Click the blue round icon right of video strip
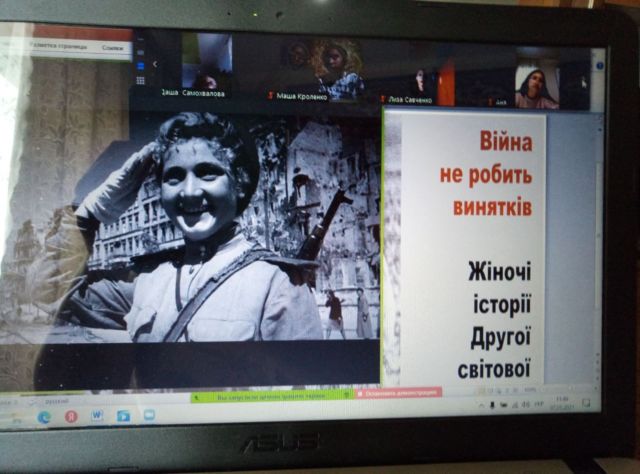The image size is (640, 474). tap(600, 65)
